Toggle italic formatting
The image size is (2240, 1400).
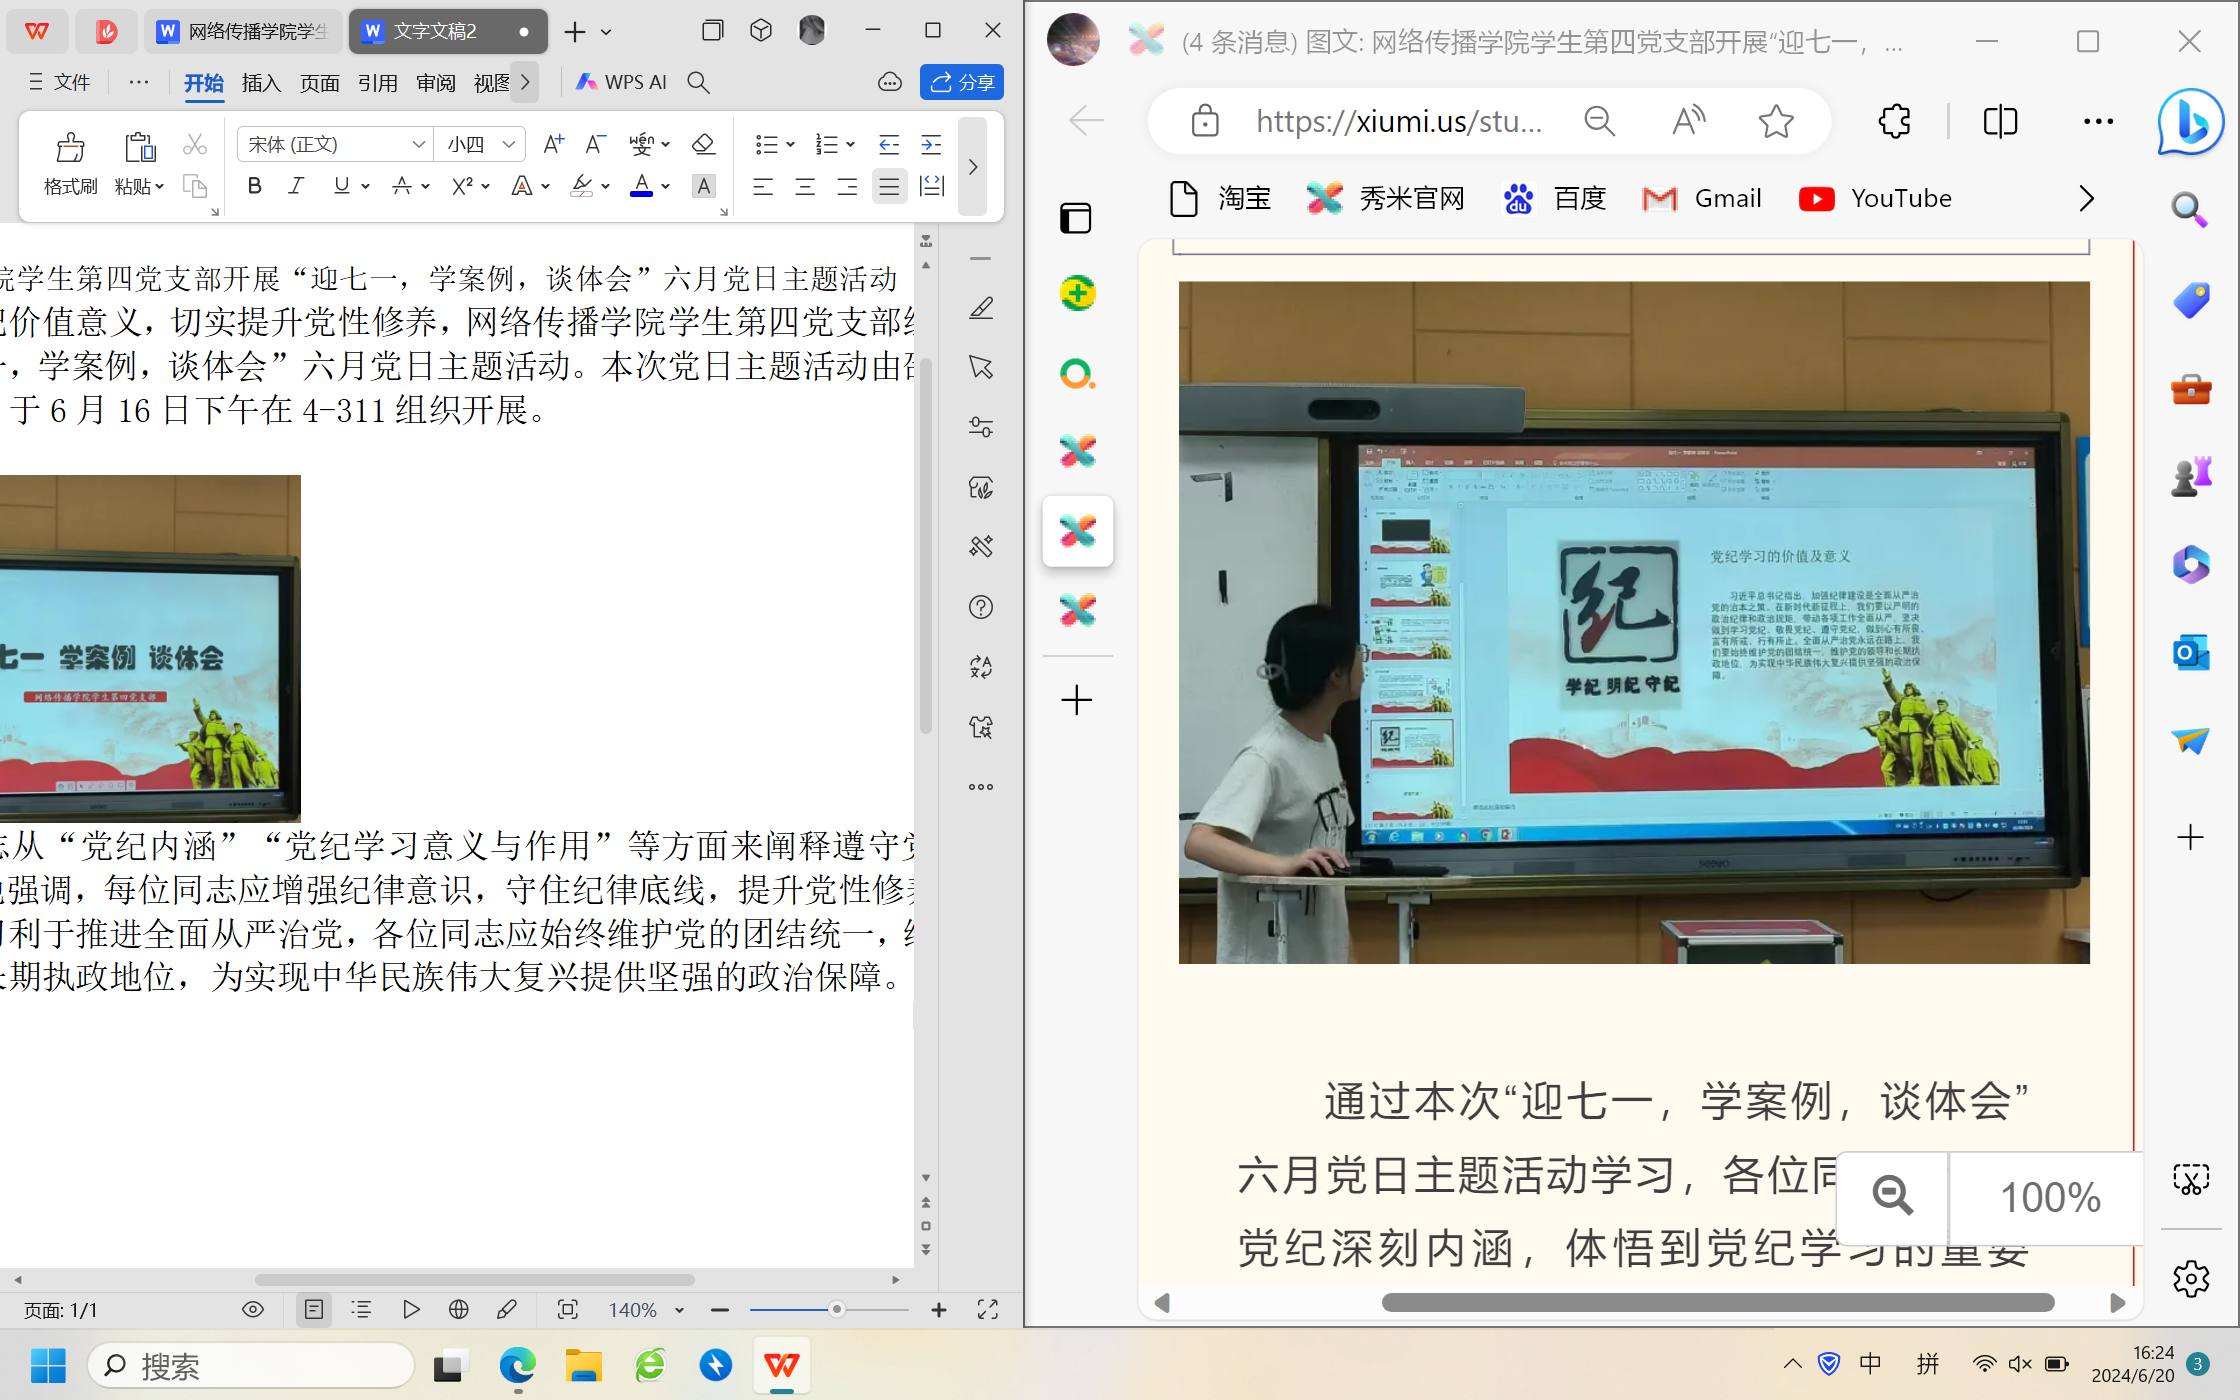(x=296, y=187)
